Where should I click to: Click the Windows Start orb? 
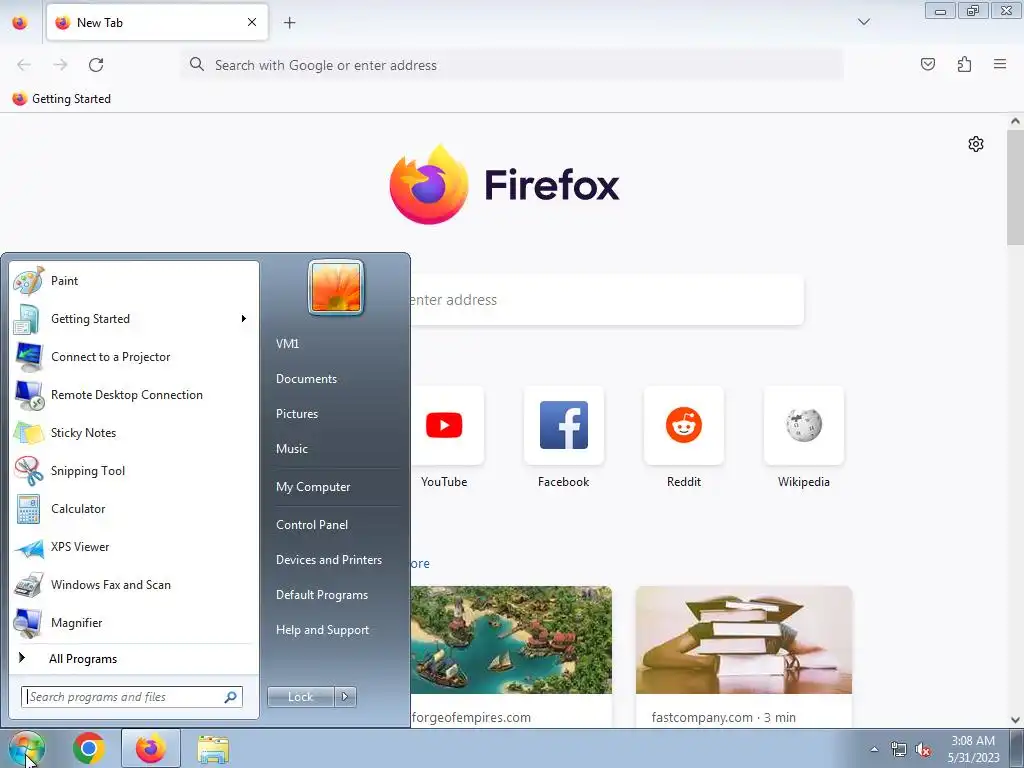point(26,748)
